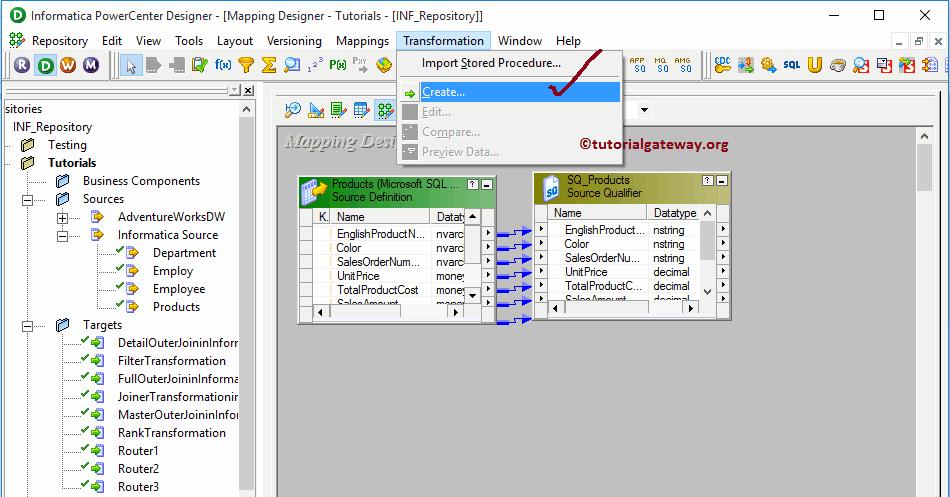Select the Department source in tree
950x497 pixels.
(x=184, y=253)
